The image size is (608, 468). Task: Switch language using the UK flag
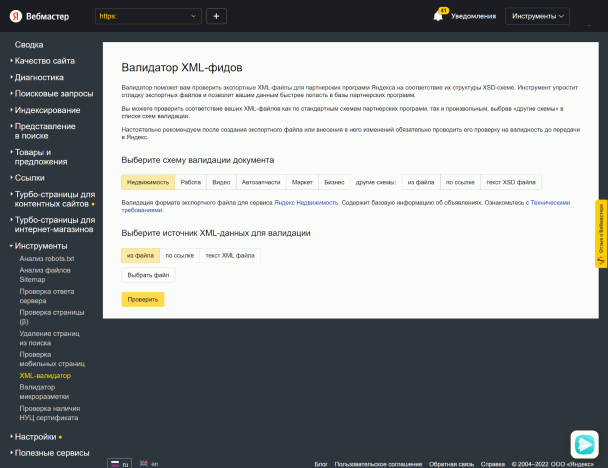(x=143, y=463)
